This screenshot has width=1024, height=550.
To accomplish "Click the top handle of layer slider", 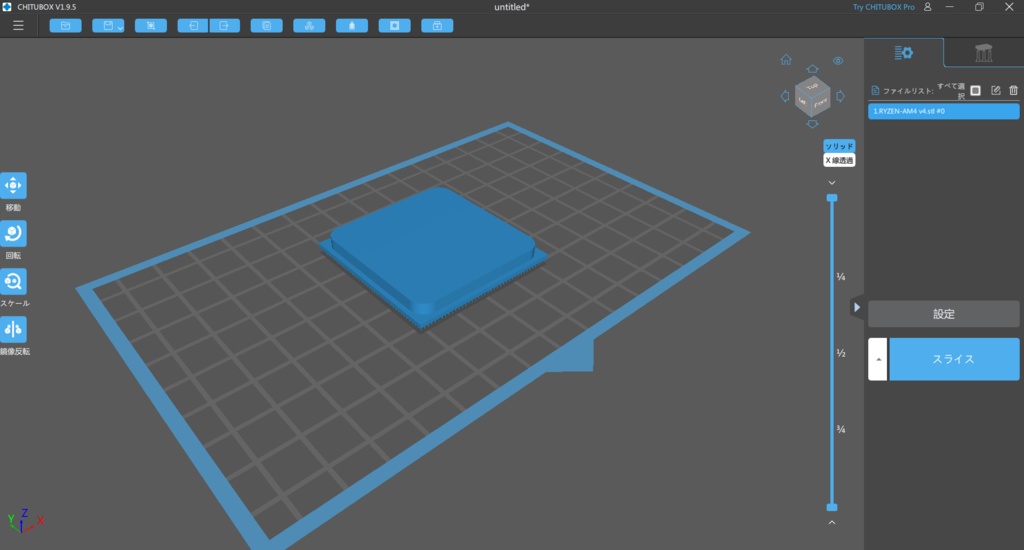I will click(x=832, y=198).
